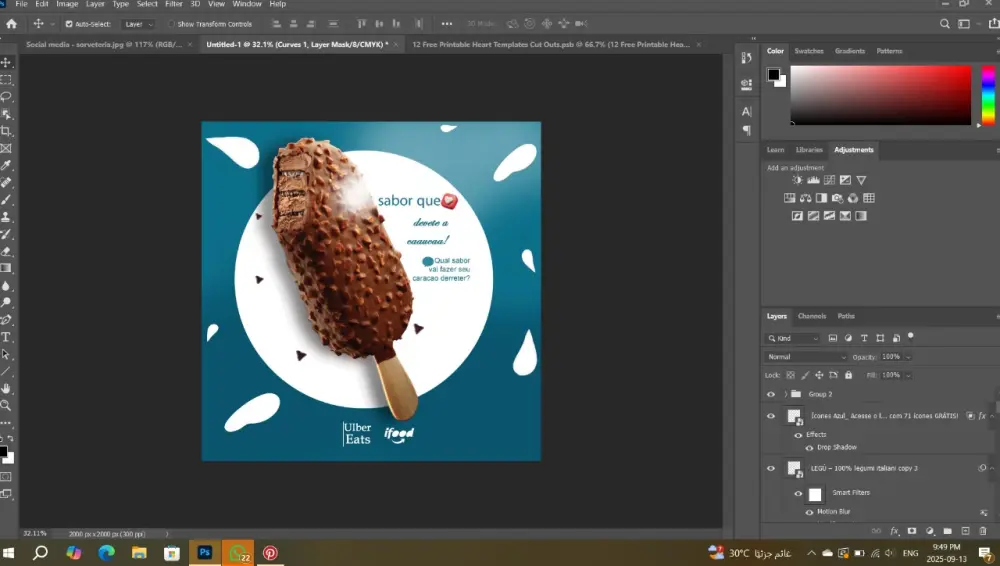Viewport: 1000px width, 566px height.
Task: Open the blend mode Normal dropdown
Action: [806, 357]
